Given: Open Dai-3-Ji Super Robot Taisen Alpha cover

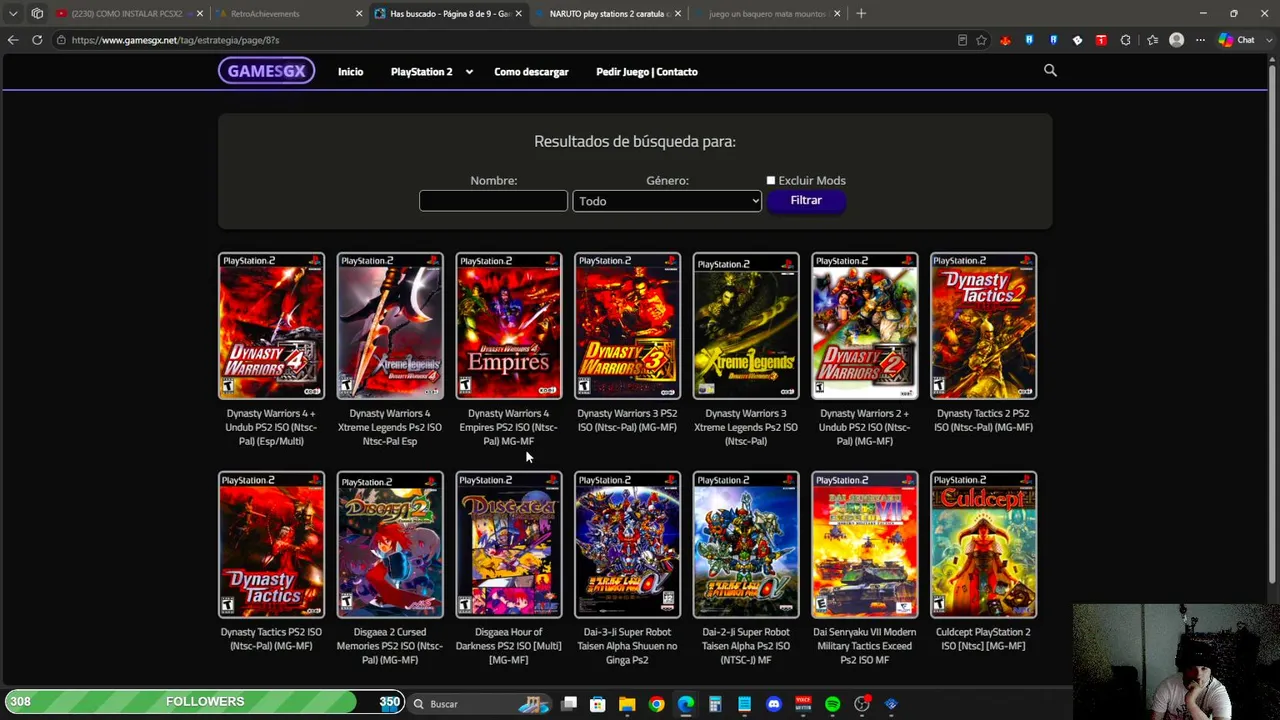Looking at the screenshot, I should pos(627,545).
